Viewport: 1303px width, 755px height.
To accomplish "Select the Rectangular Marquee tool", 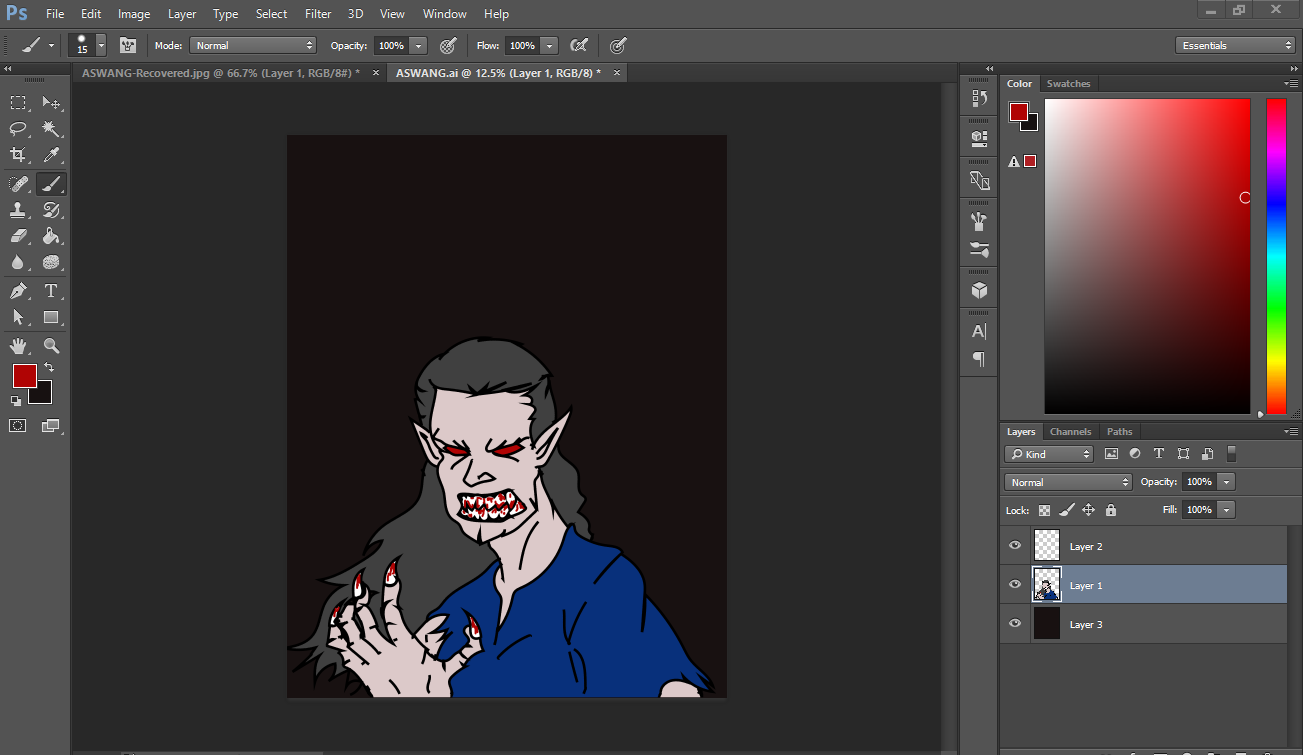I will tap(18, 102).
